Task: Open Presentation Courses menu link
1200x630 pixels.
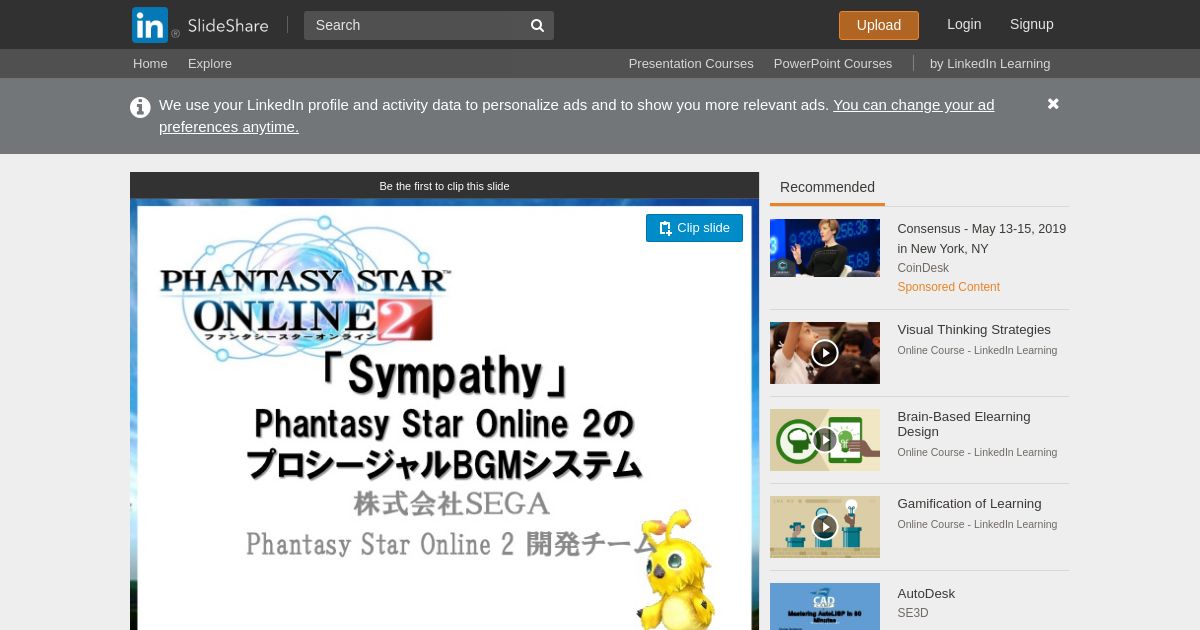Action: tap(691, 63)
